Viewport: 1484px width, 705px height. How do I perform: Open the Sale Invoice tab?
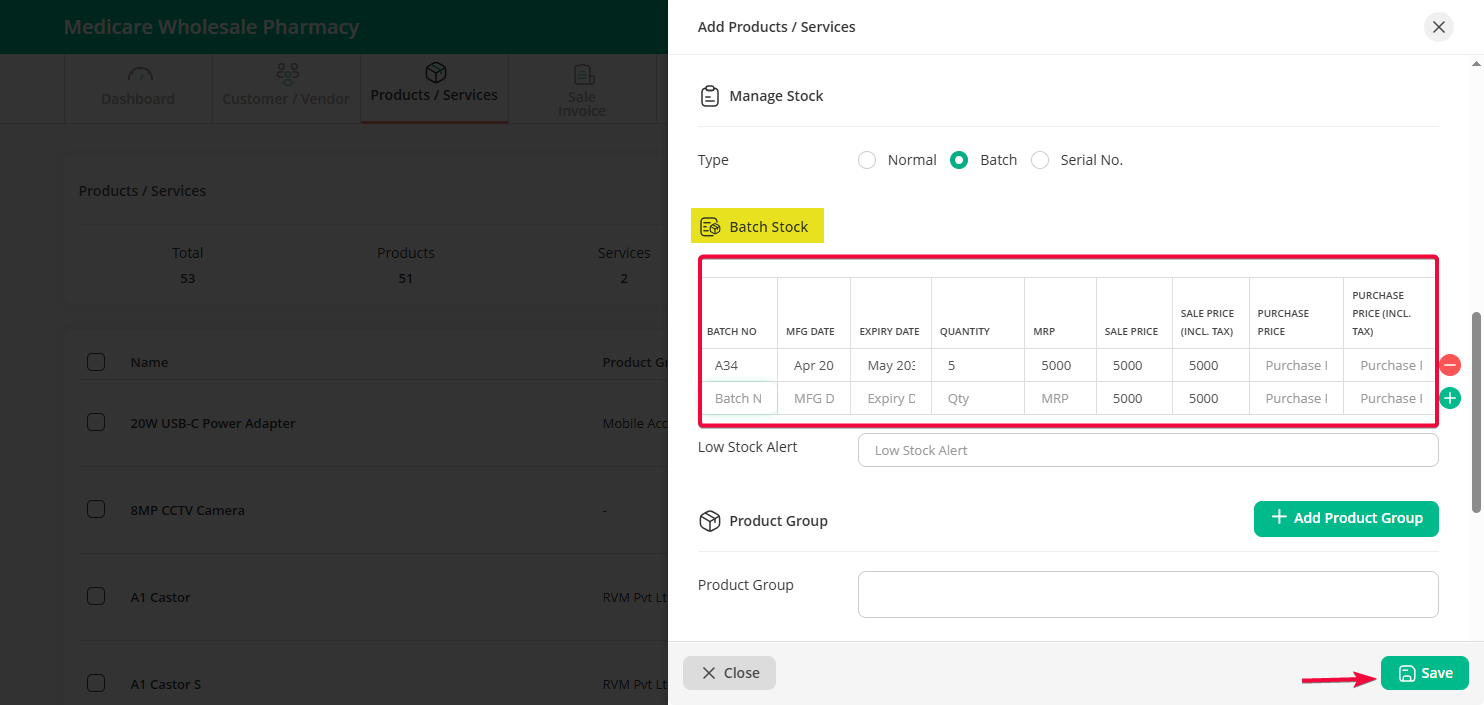click(582, 89)
